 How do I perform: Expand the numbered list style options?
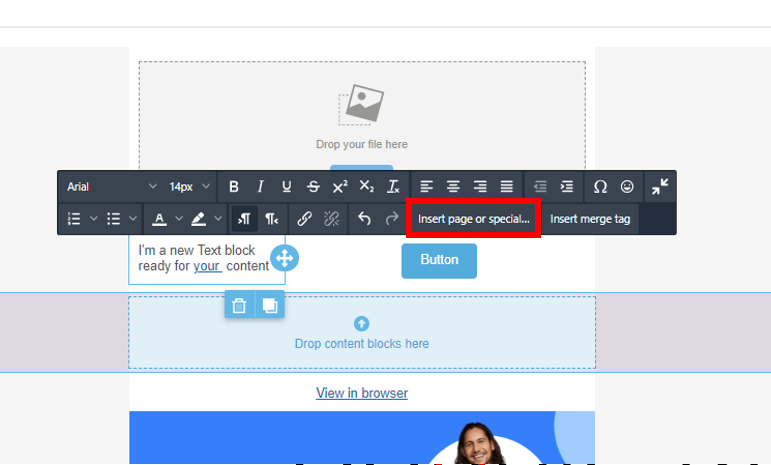click(94, 219)
